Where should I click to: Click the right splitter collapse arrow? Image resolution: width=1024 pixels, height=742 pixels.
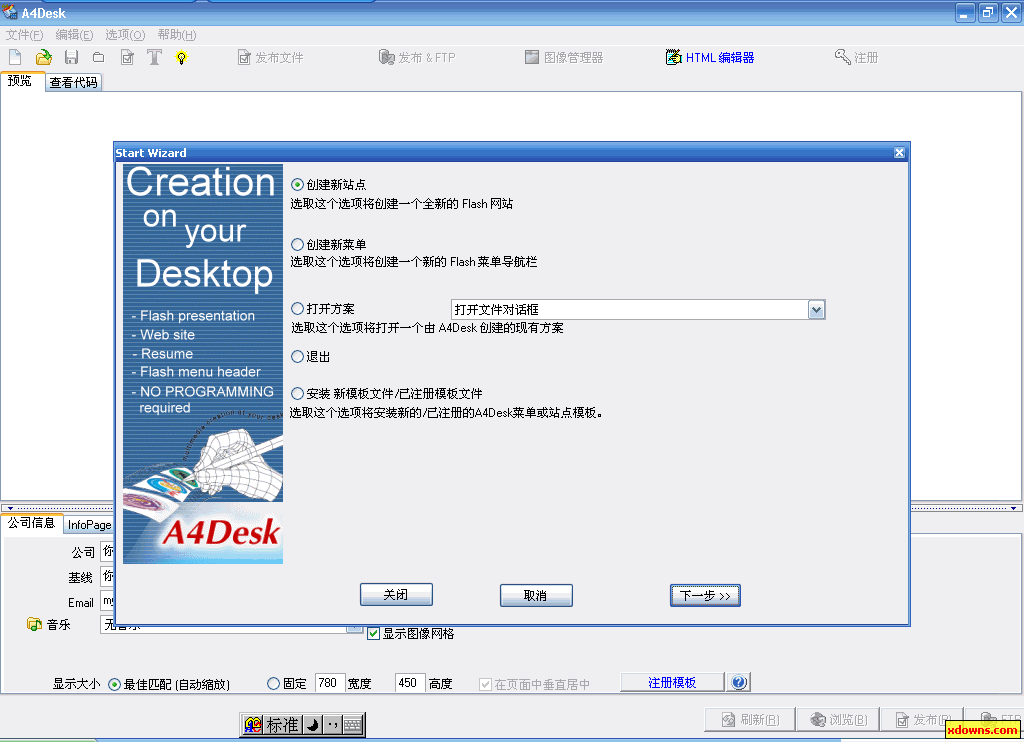1013,508
